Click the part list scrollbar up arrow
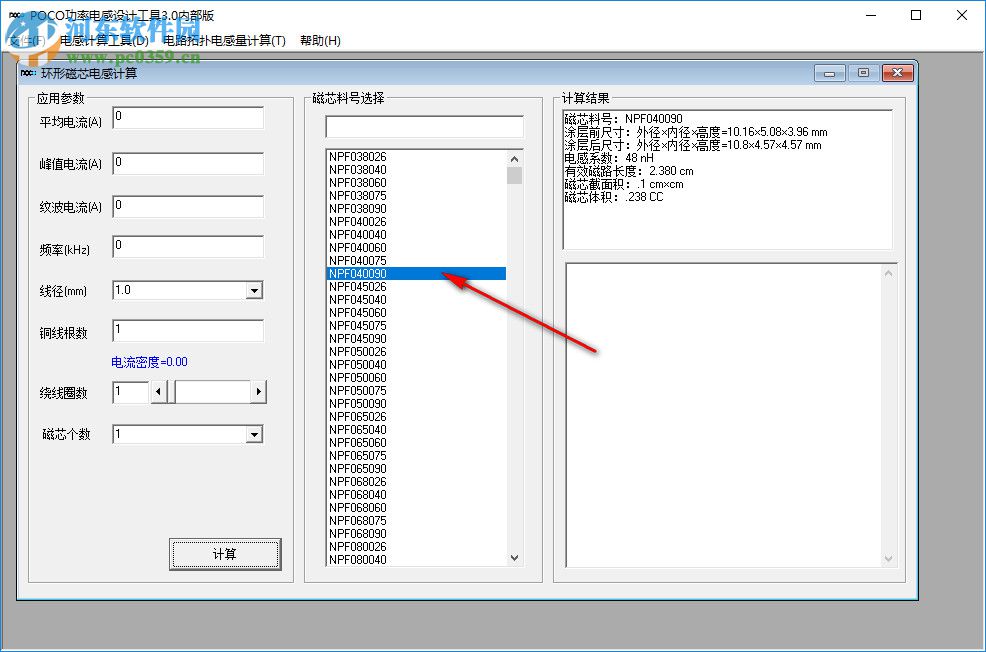This screenshot has height=652, width=986. click(513, 157)
